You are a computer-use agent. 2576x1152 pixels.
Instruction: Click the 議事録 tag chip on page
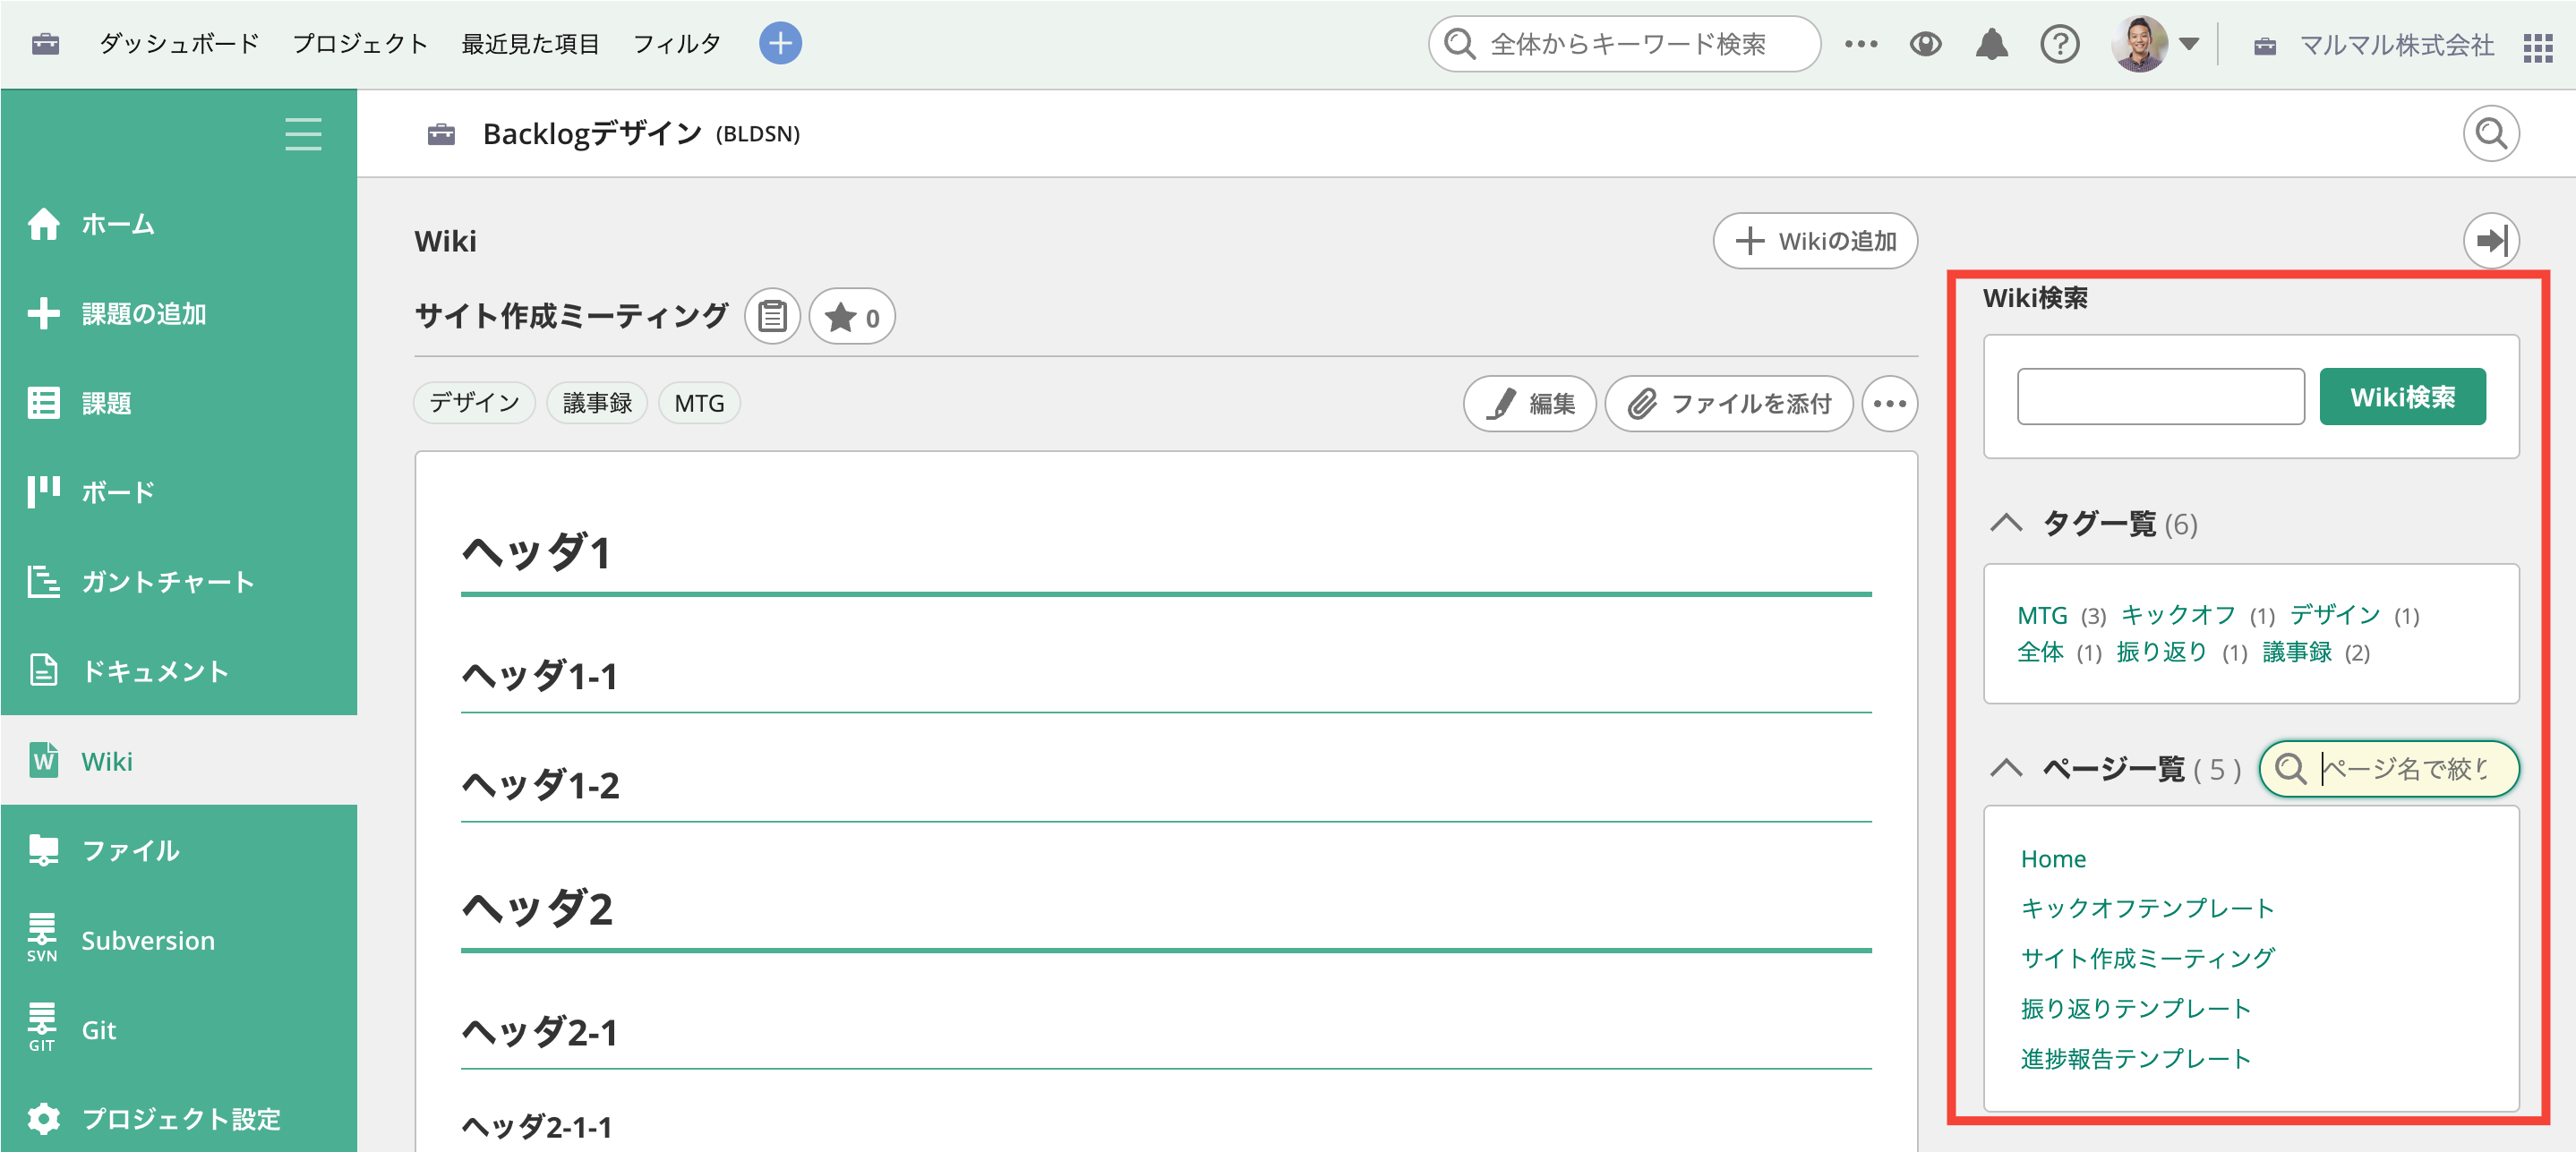597,403
